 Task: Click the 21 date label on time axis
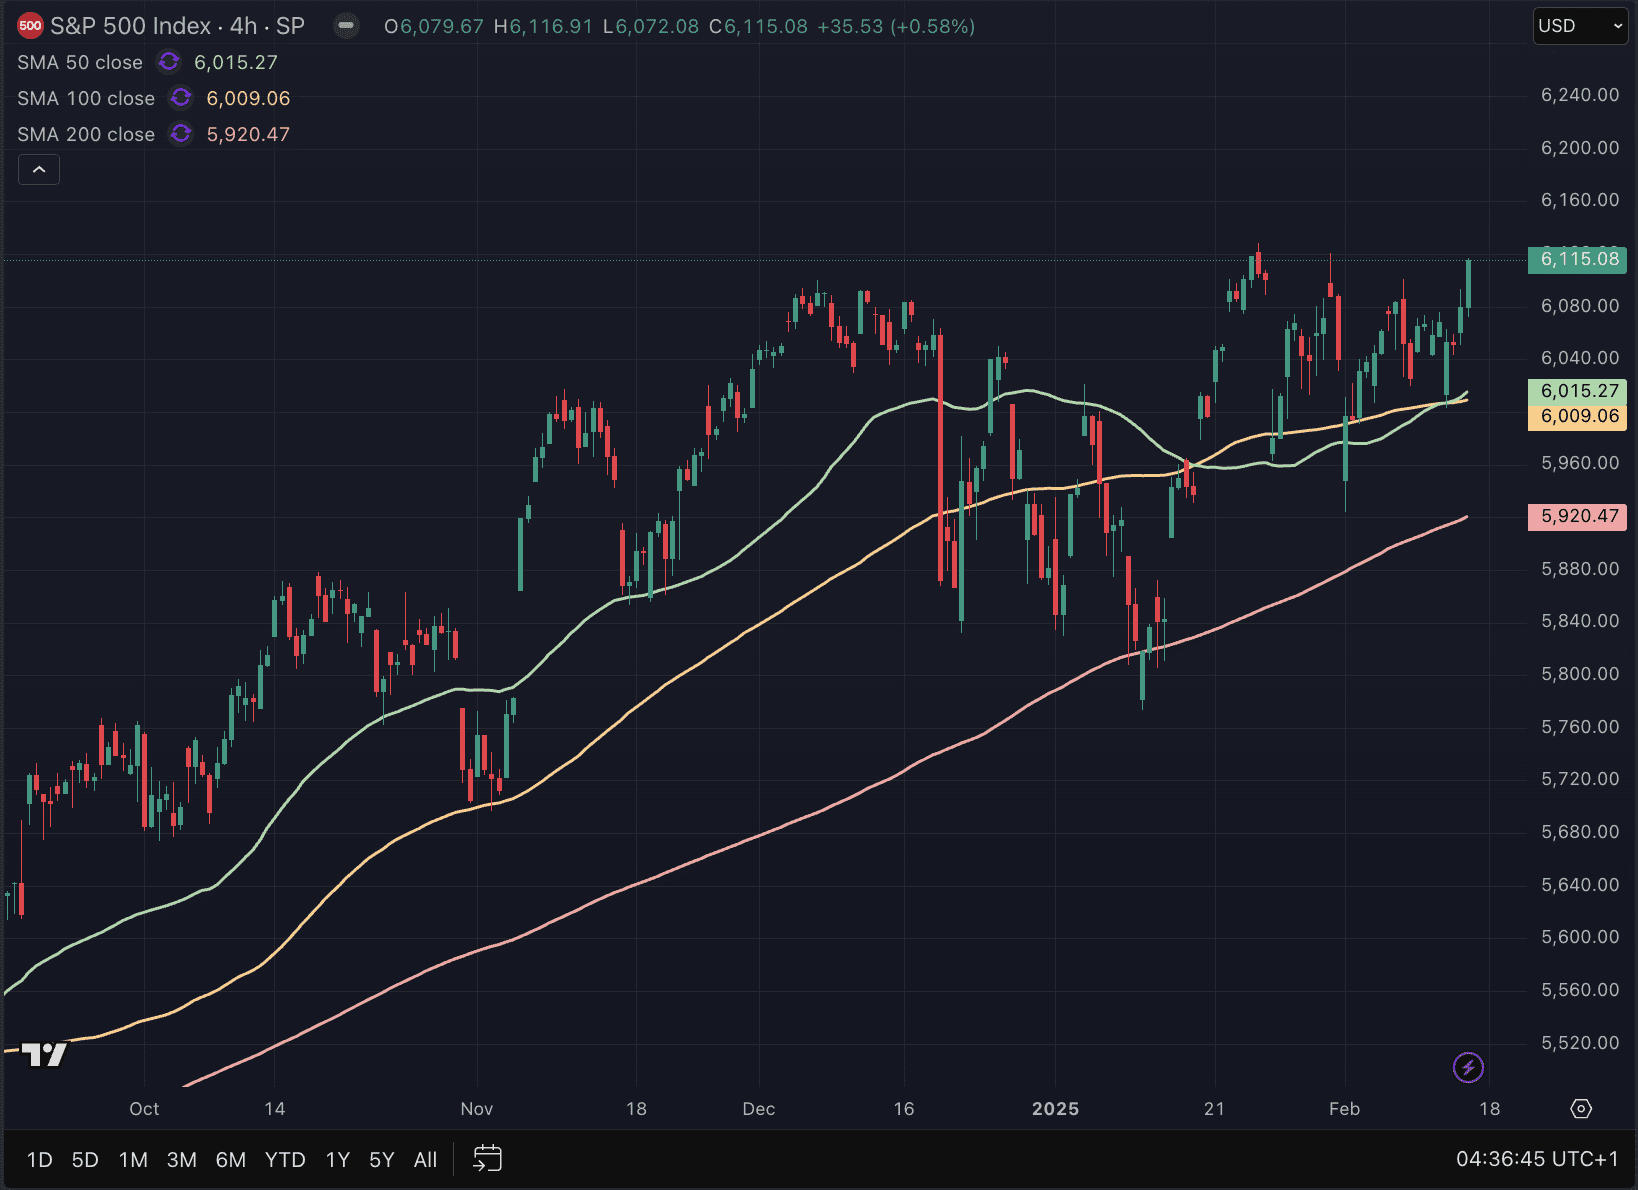pos(1214,1108)
